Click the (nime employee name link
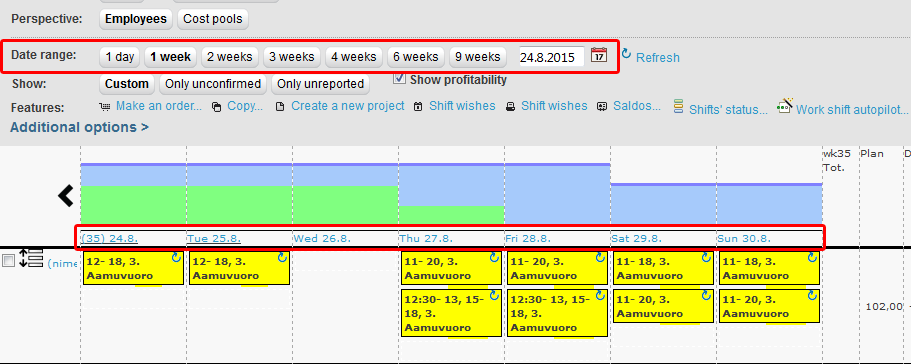911x364 pixels. point(63,264)
